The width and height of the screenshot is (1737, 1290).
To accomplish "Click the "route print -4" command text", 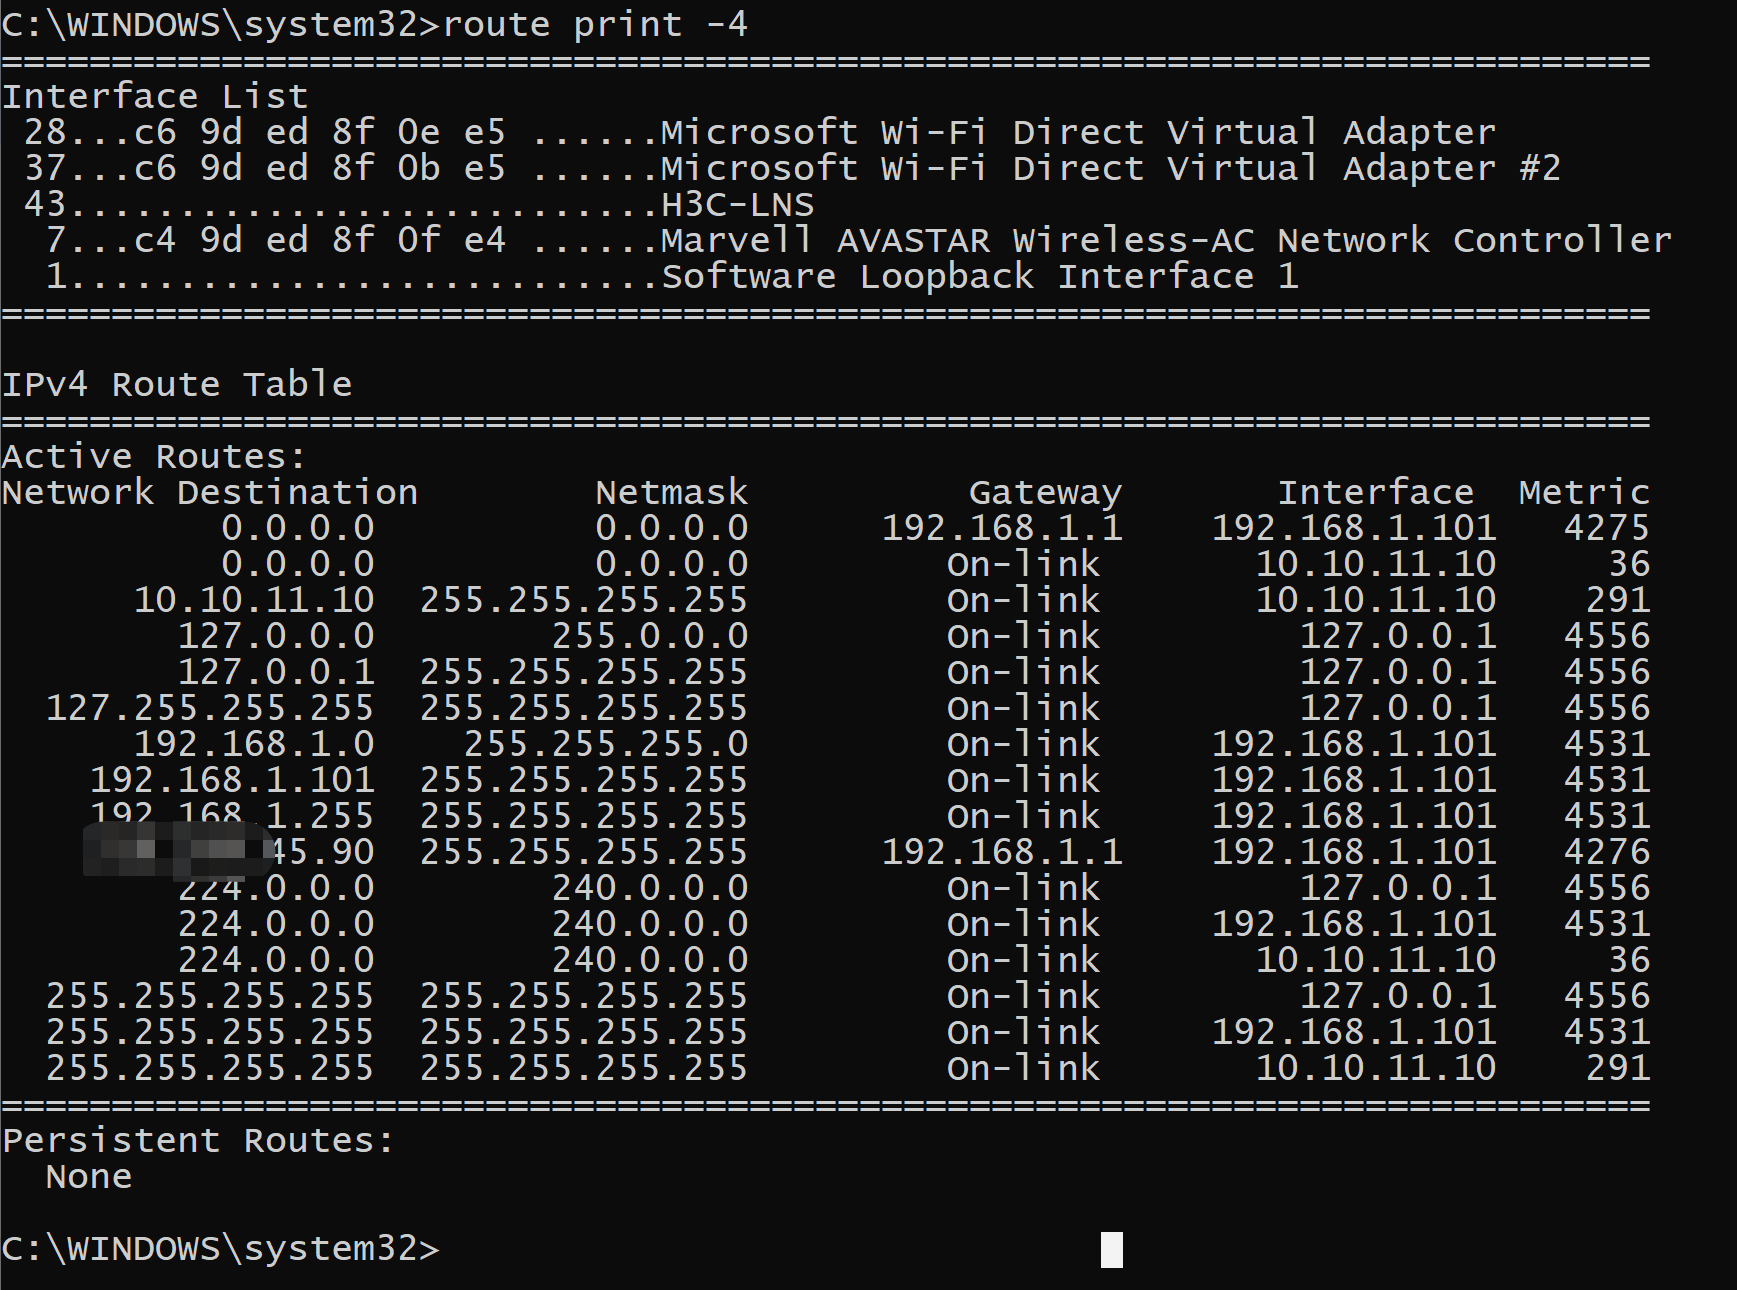I will (x=595, y=24).
